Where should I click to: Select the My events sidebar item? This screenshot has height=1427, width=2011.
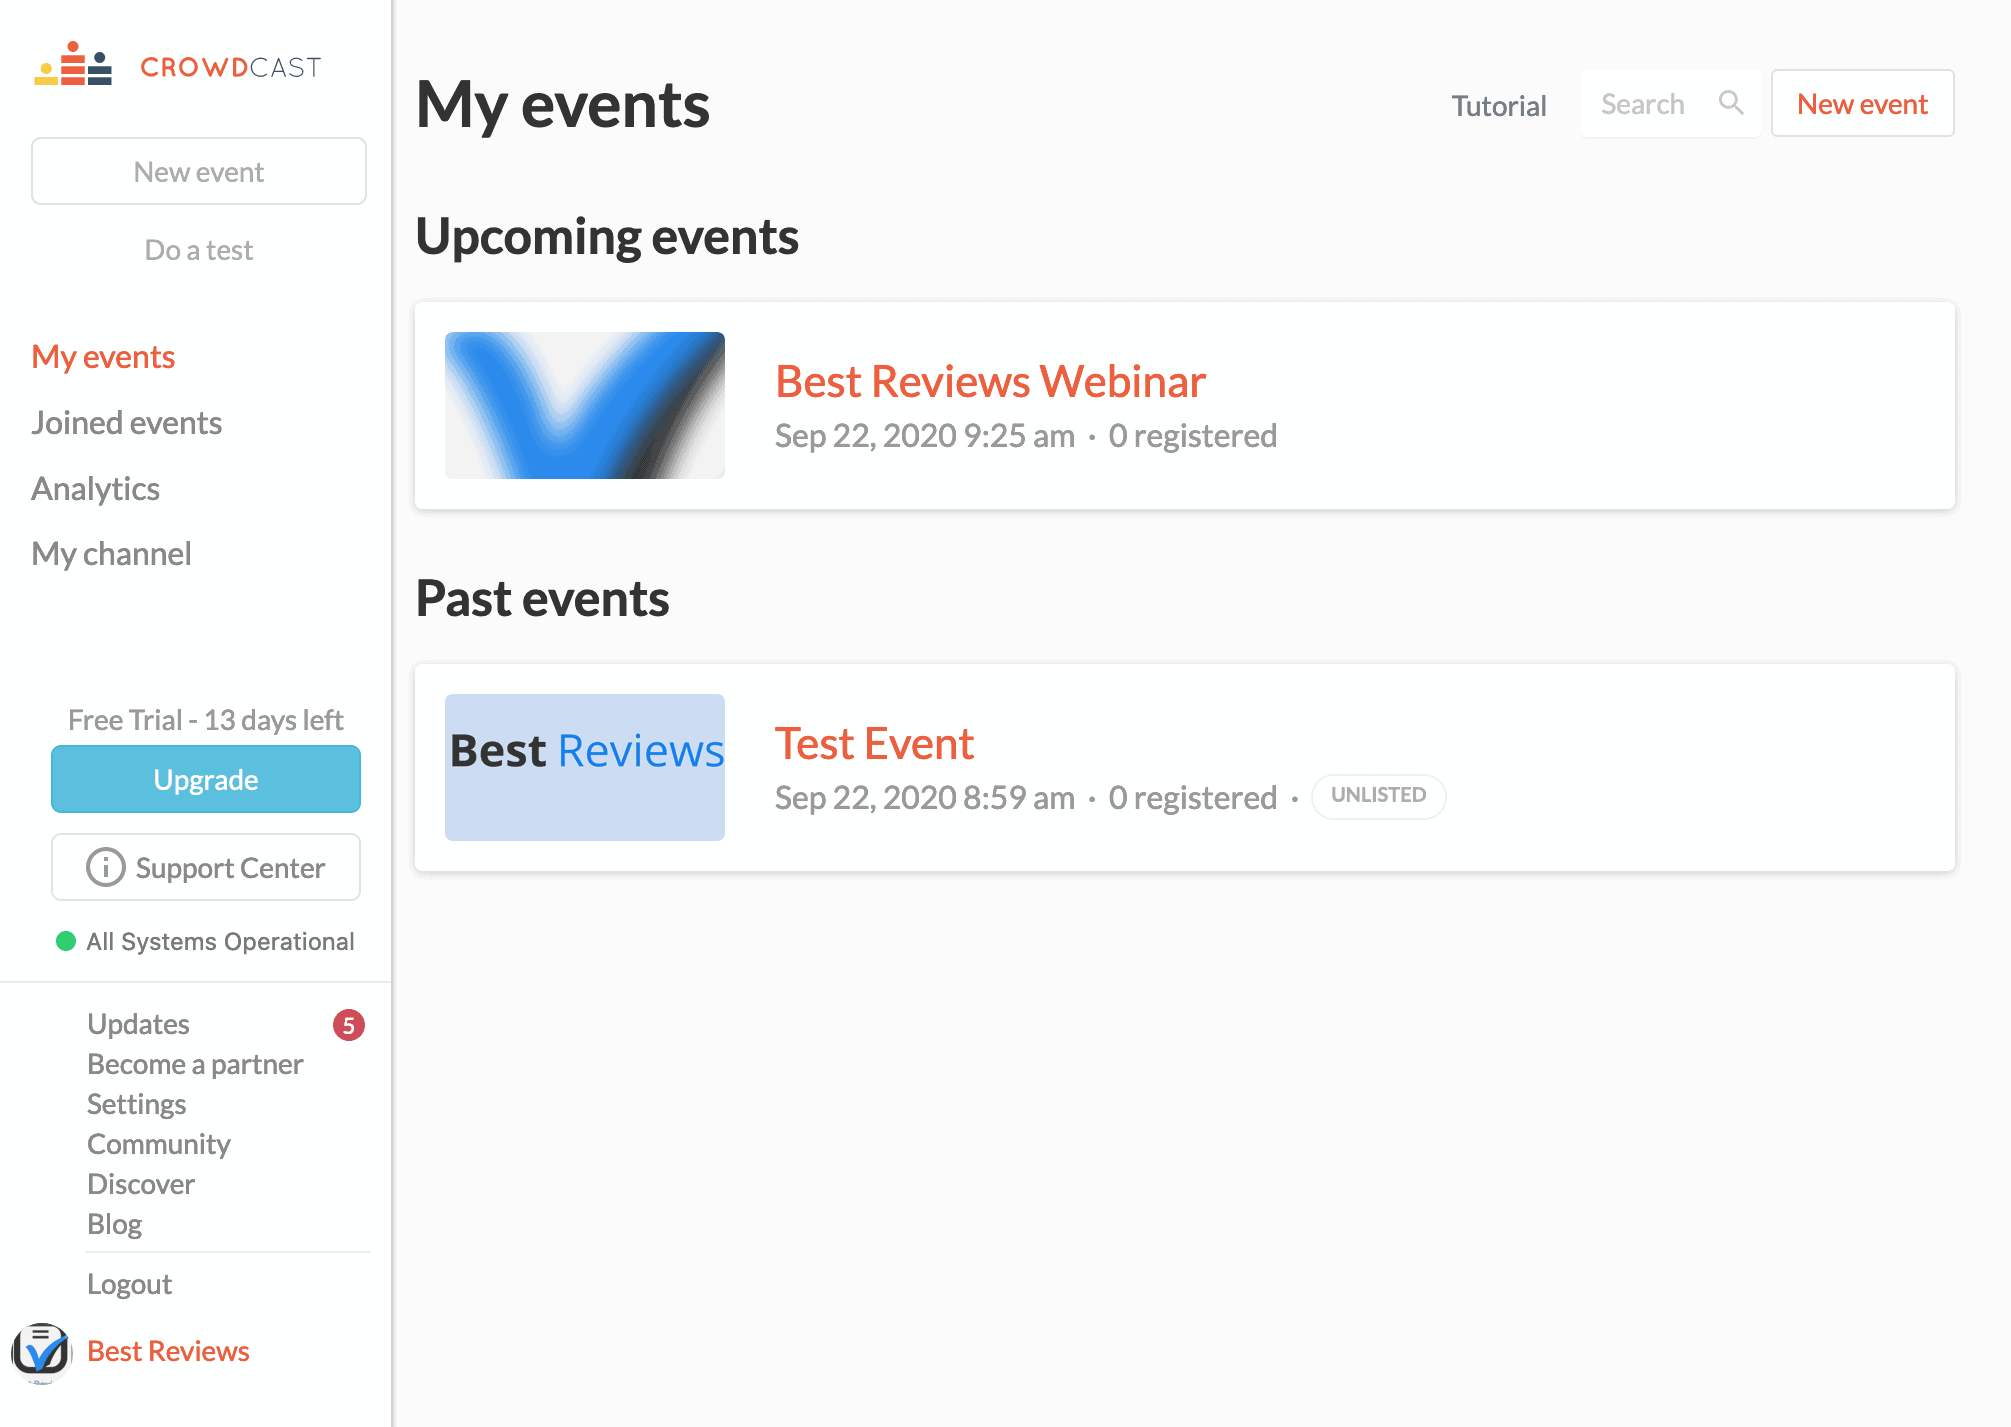pyautogui.click(x=102, y=356)
